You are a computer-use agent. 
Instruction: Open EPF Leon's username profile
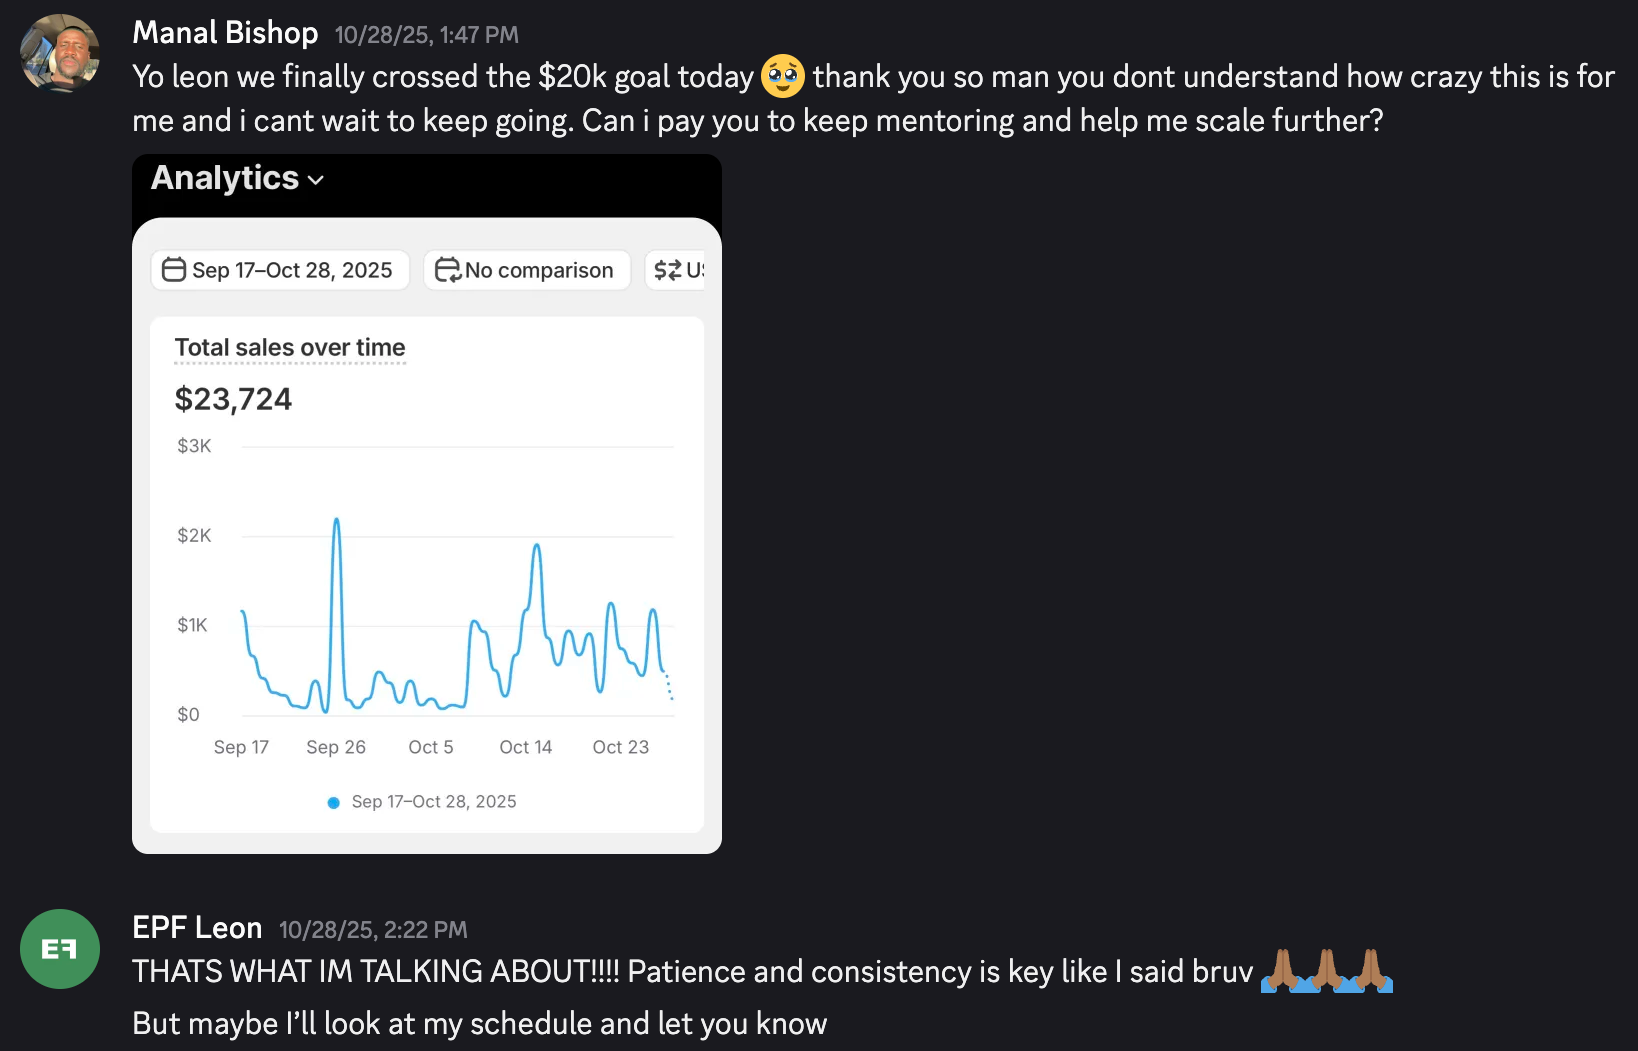pyautogui.click(x=197, y=928)
